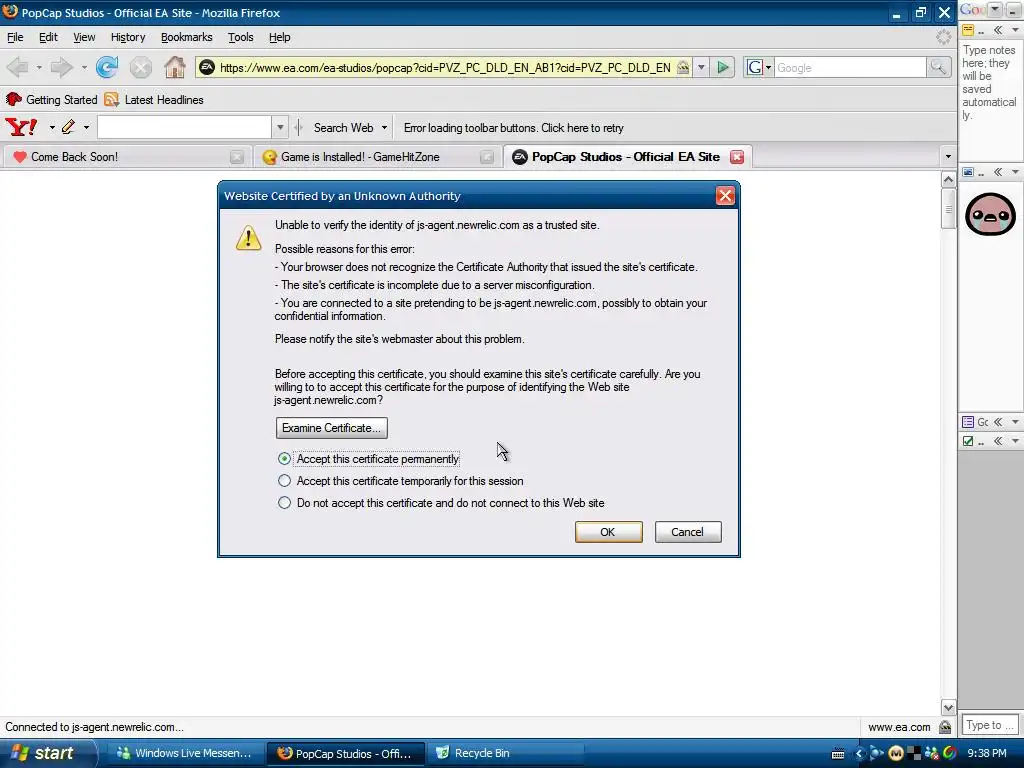Select Accept this certificate permanently
1024x768 pixels.
[x=284, y=458]
